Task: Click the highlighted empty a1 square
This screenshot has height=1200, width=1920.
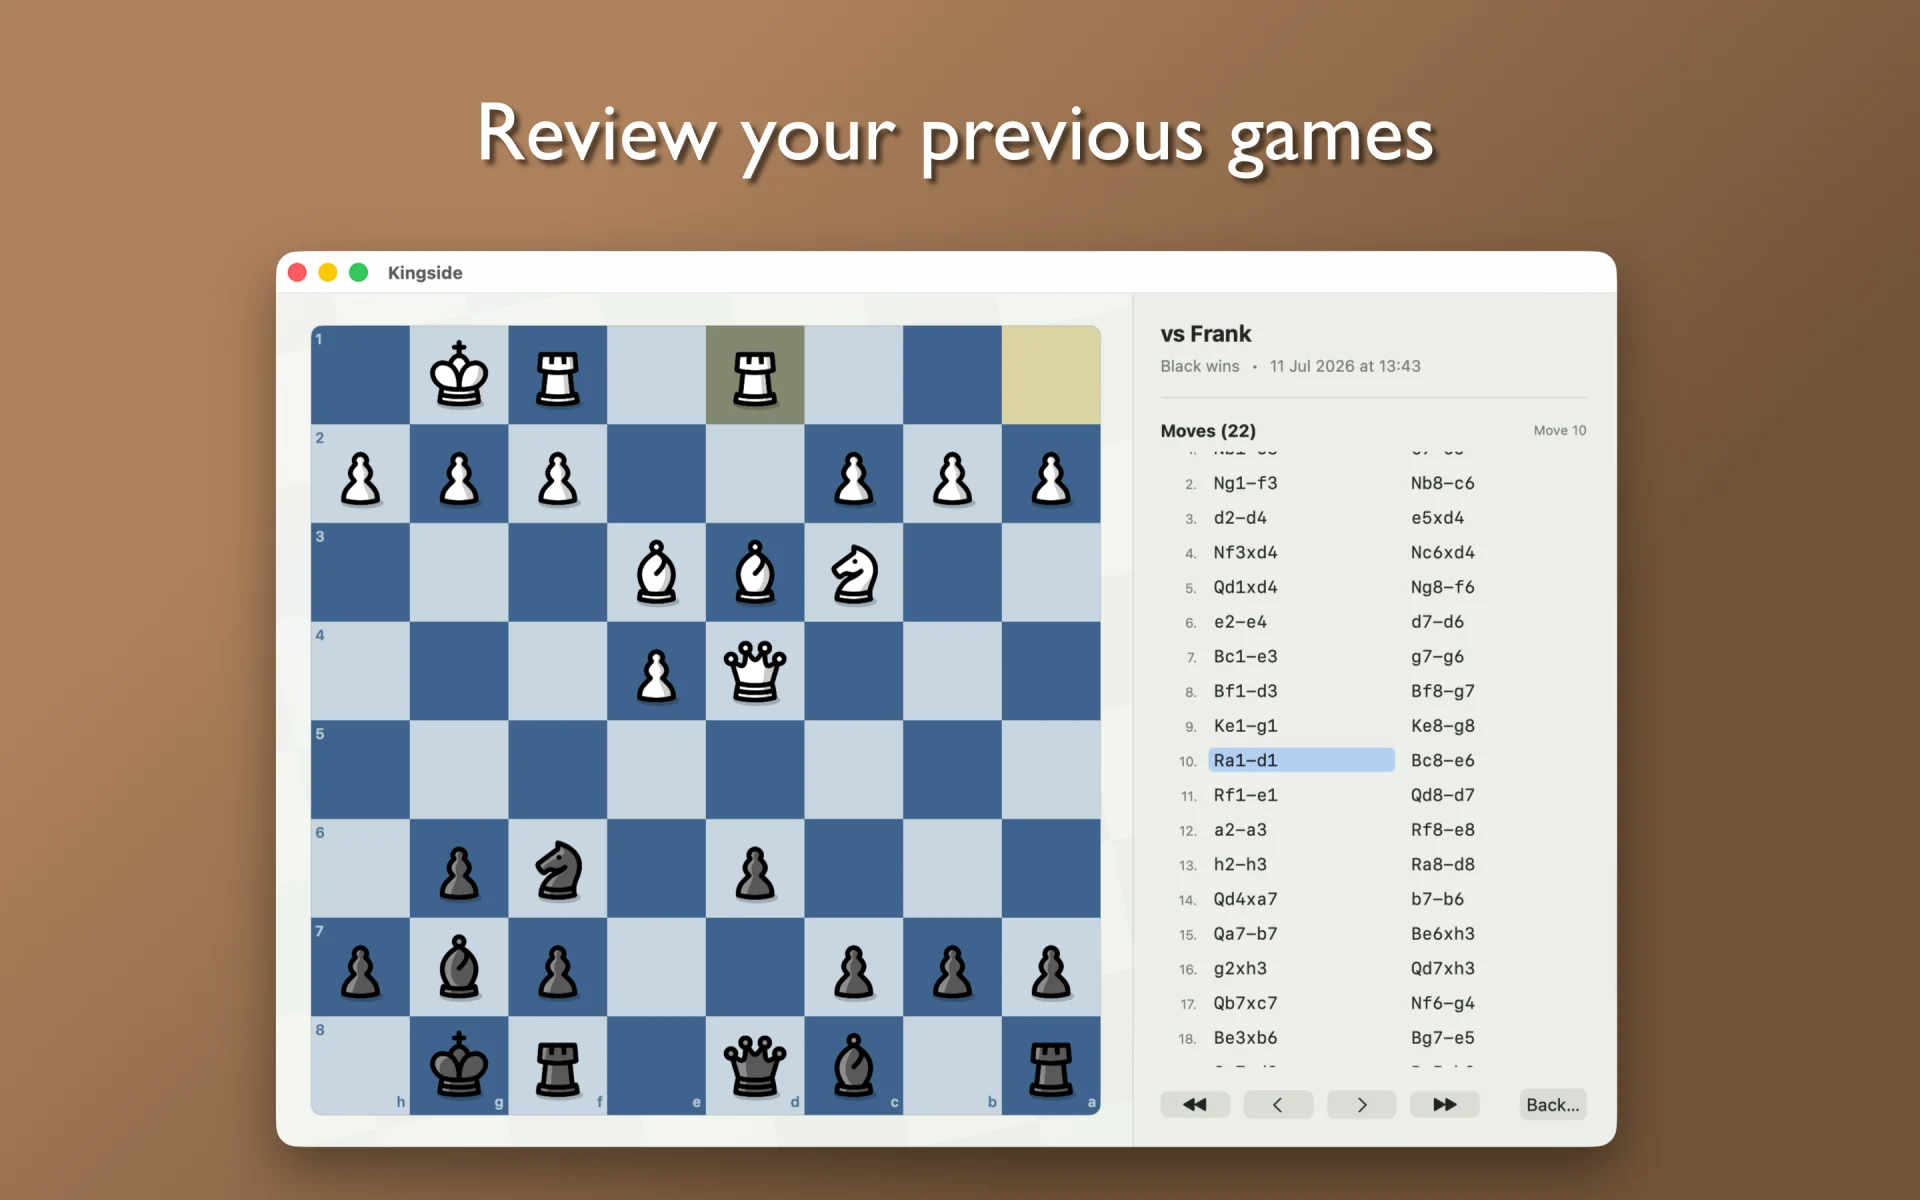Action: 1051,375
